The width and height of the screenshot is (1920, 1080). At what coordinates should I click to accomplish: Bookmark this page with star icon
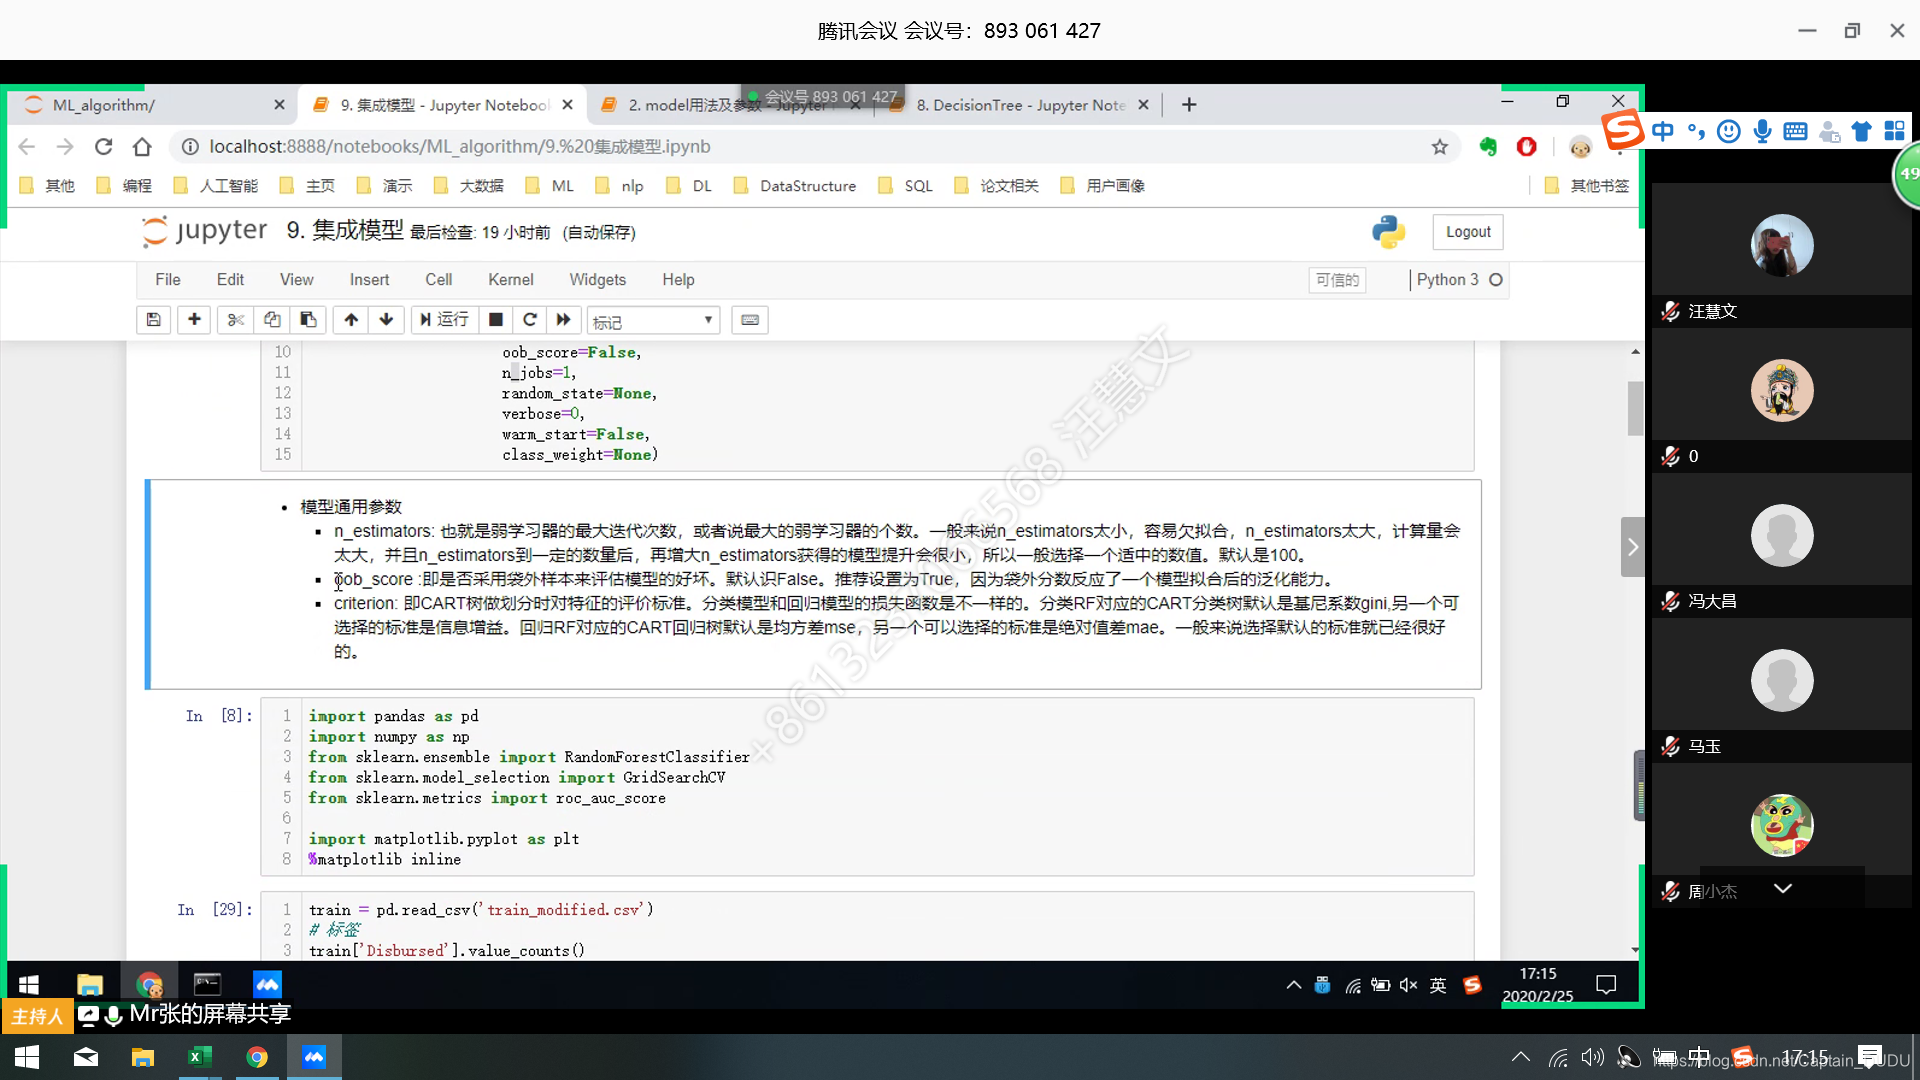[1440, 147]
